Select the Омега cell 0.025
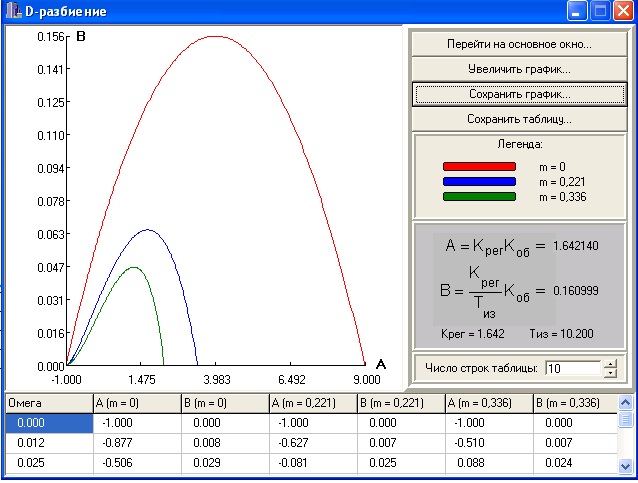 click(49, 463)
